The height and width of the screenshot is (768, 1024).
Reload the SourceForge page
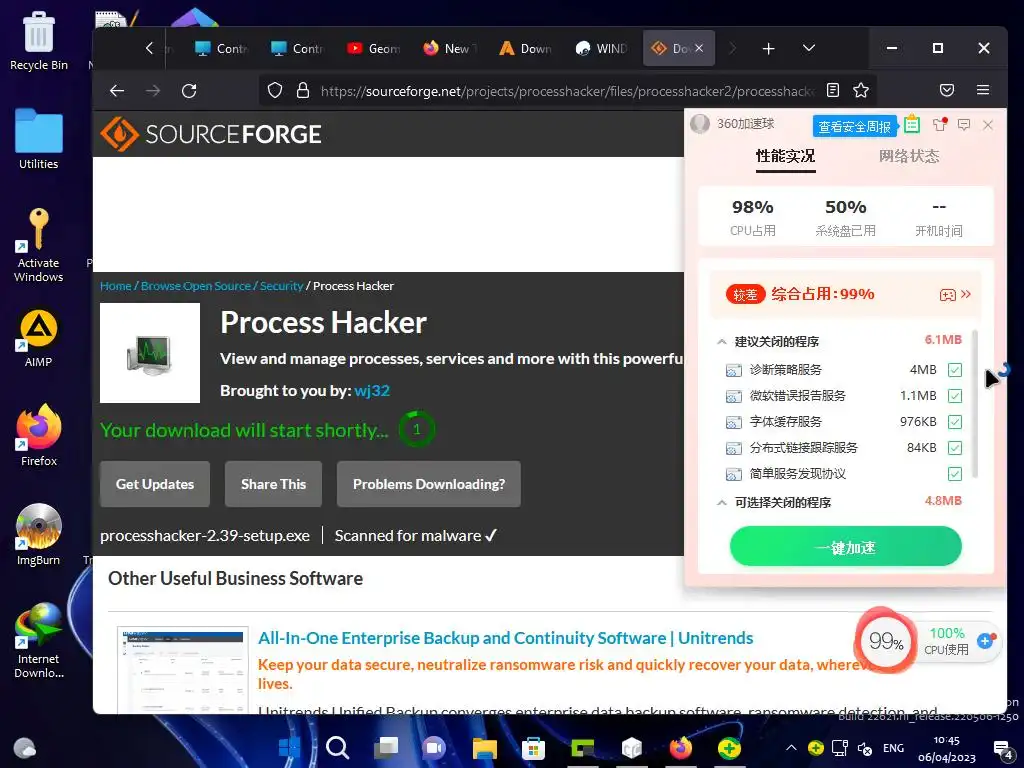(x=189, y=91)
